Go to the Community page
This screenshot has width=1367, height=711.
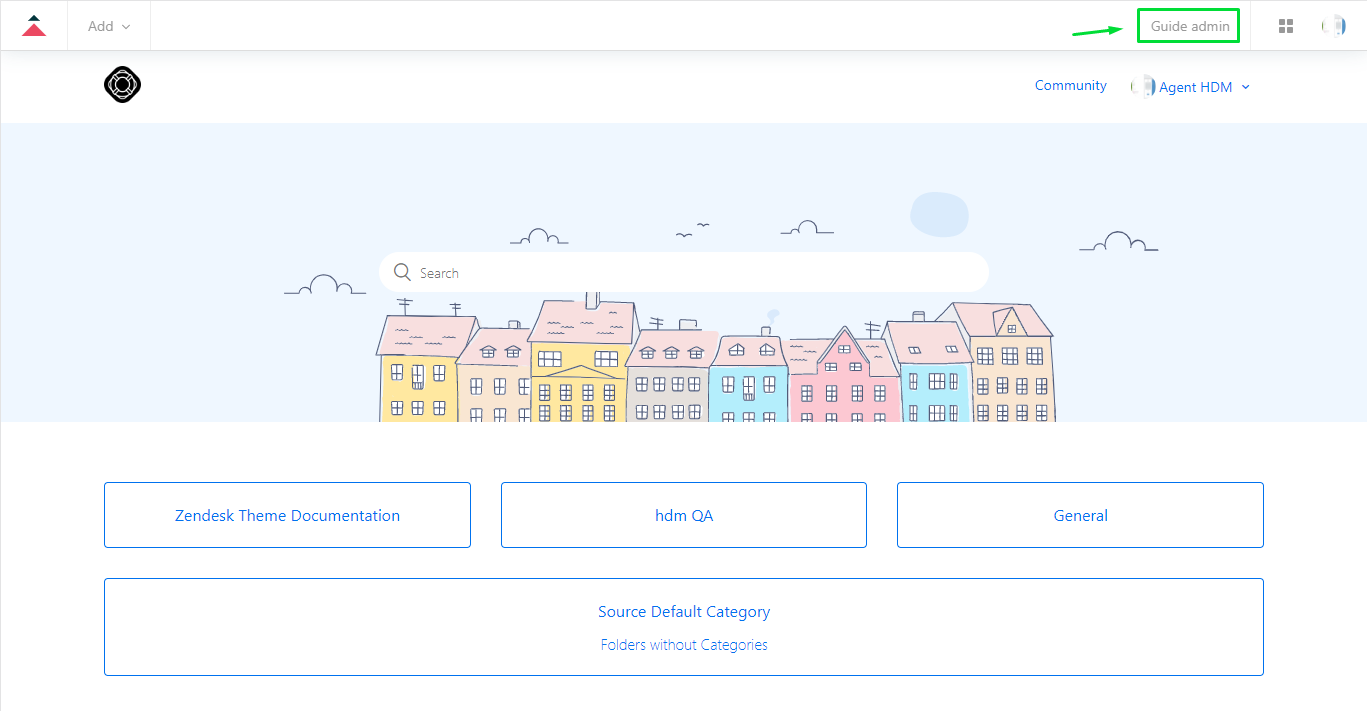click(x=1070, y=86)
